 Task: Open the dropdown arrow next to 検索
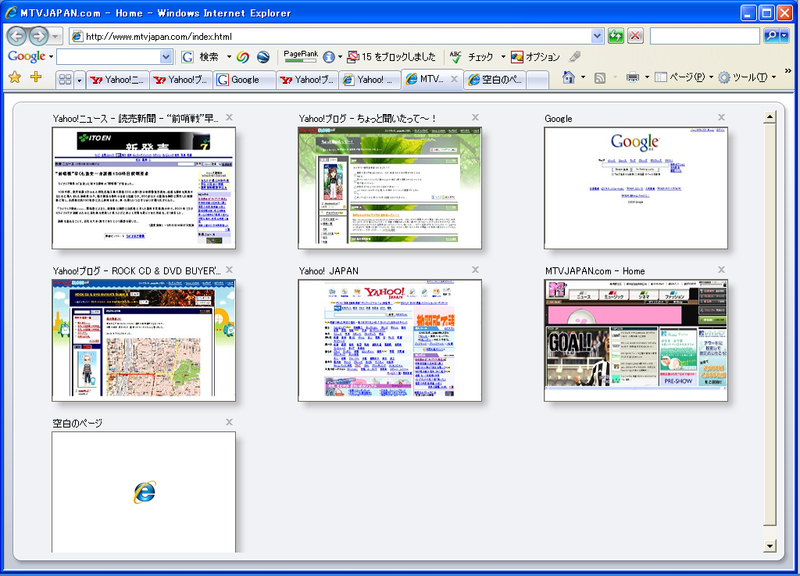tap(229, 57)
